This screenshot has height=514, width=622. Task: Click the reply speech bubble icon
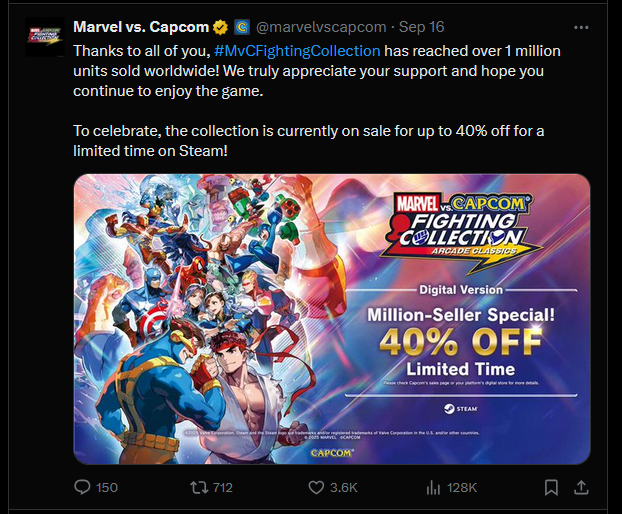pyautogui.click(x=83, y=487)
